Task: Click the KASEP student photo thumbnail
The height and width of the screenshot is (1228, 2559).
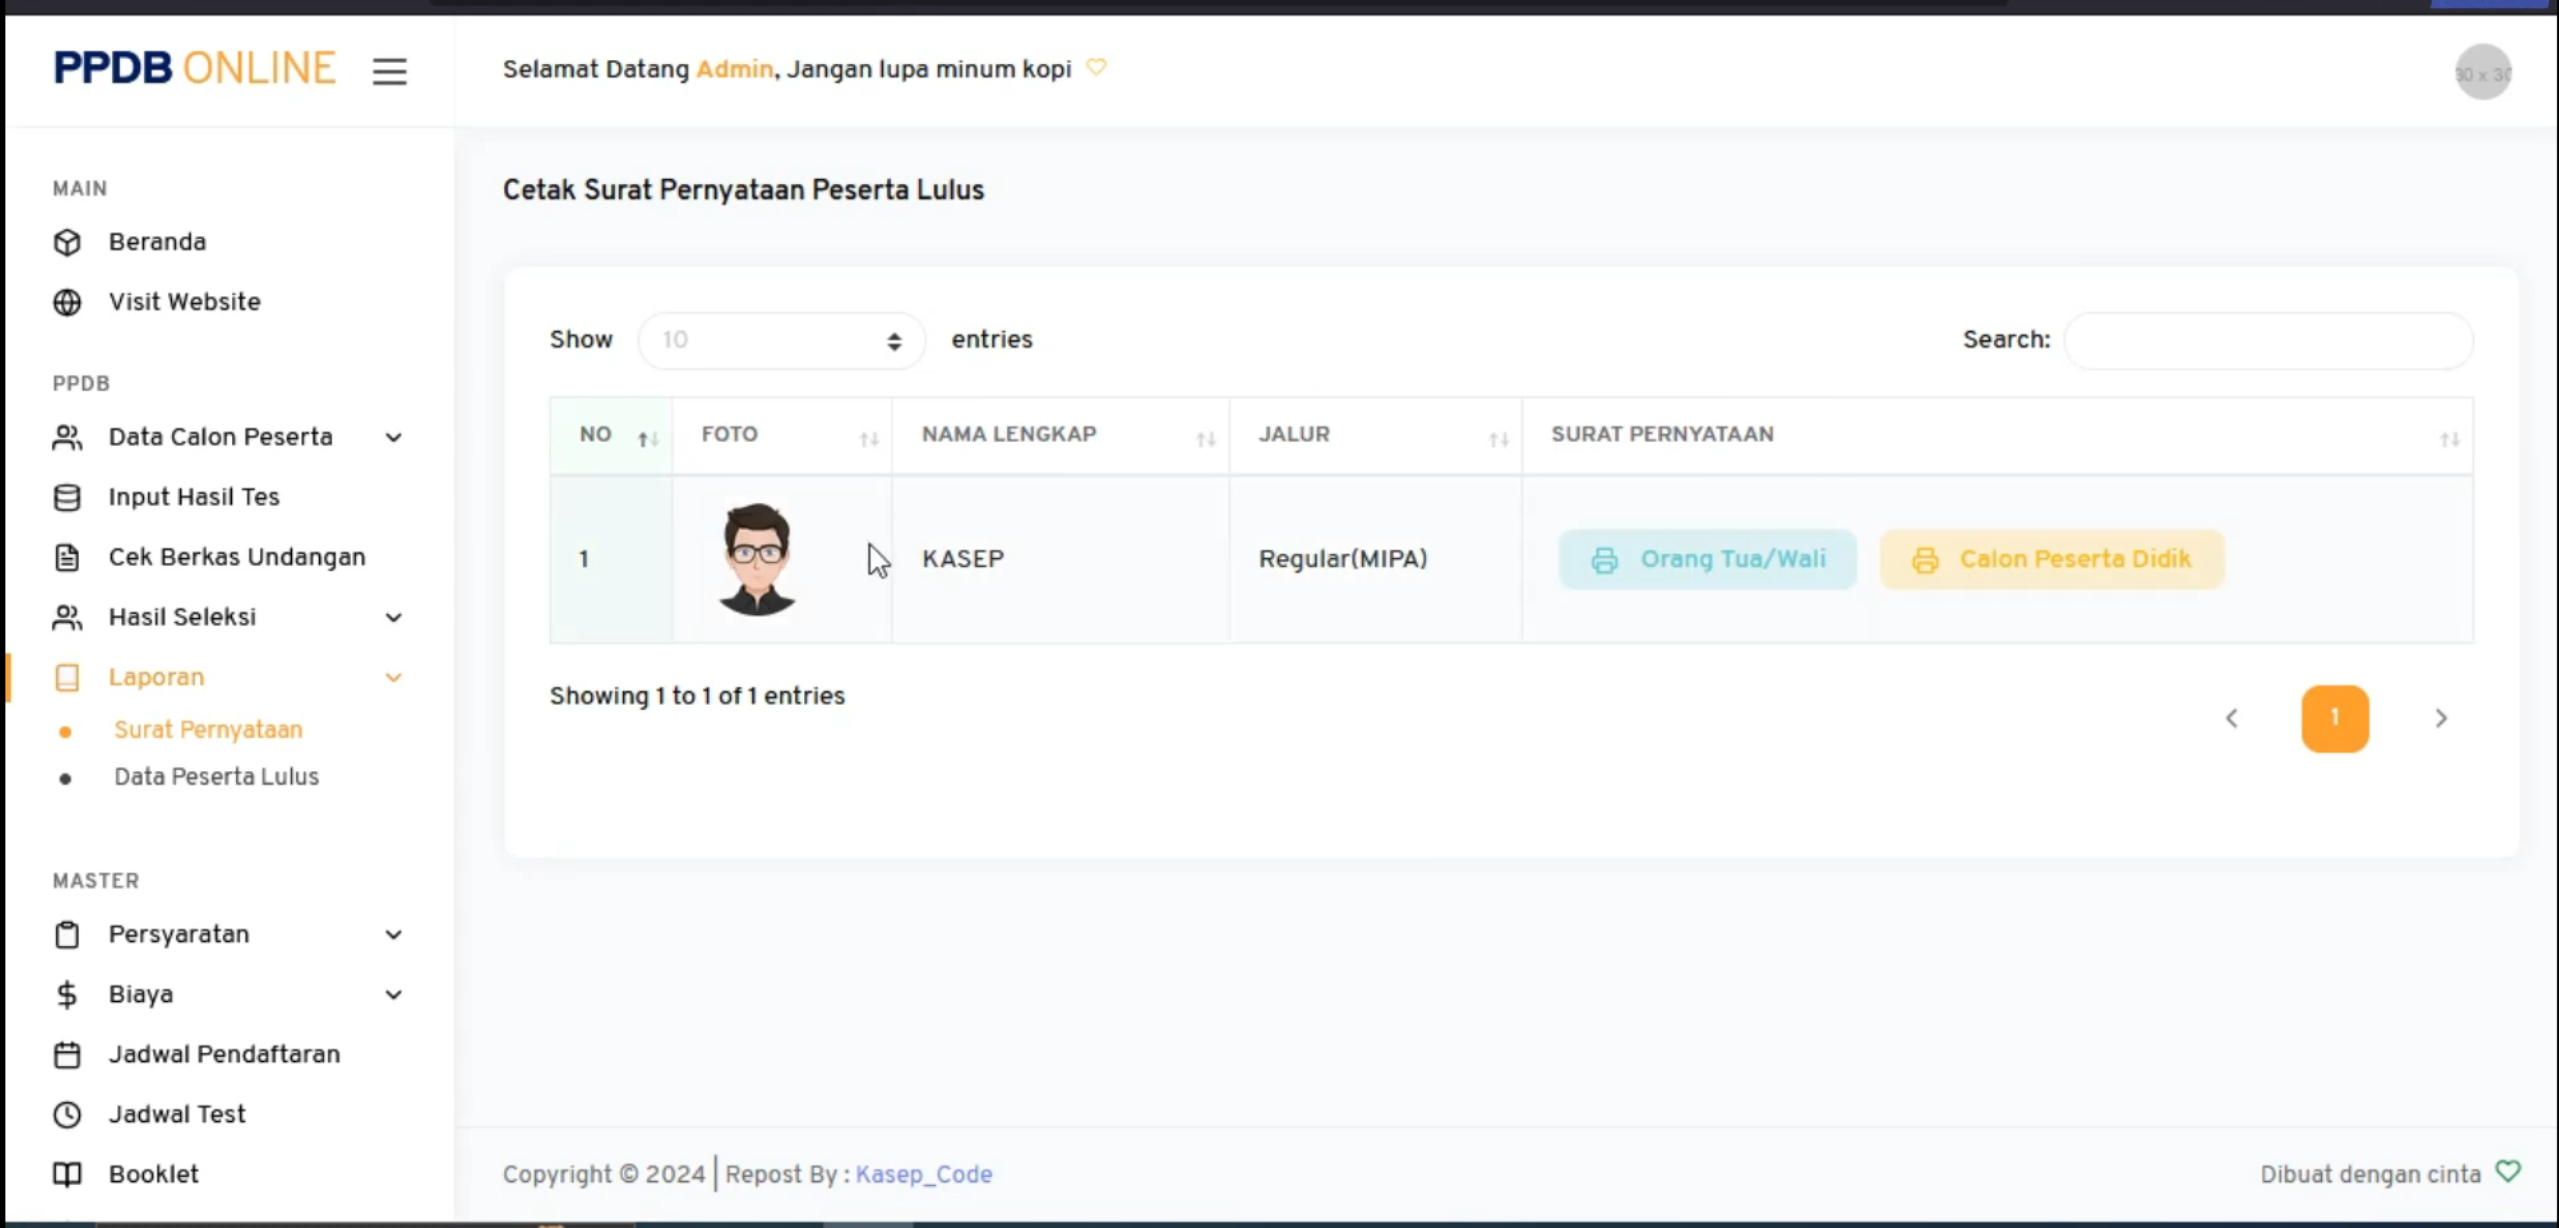Action: 757,558
